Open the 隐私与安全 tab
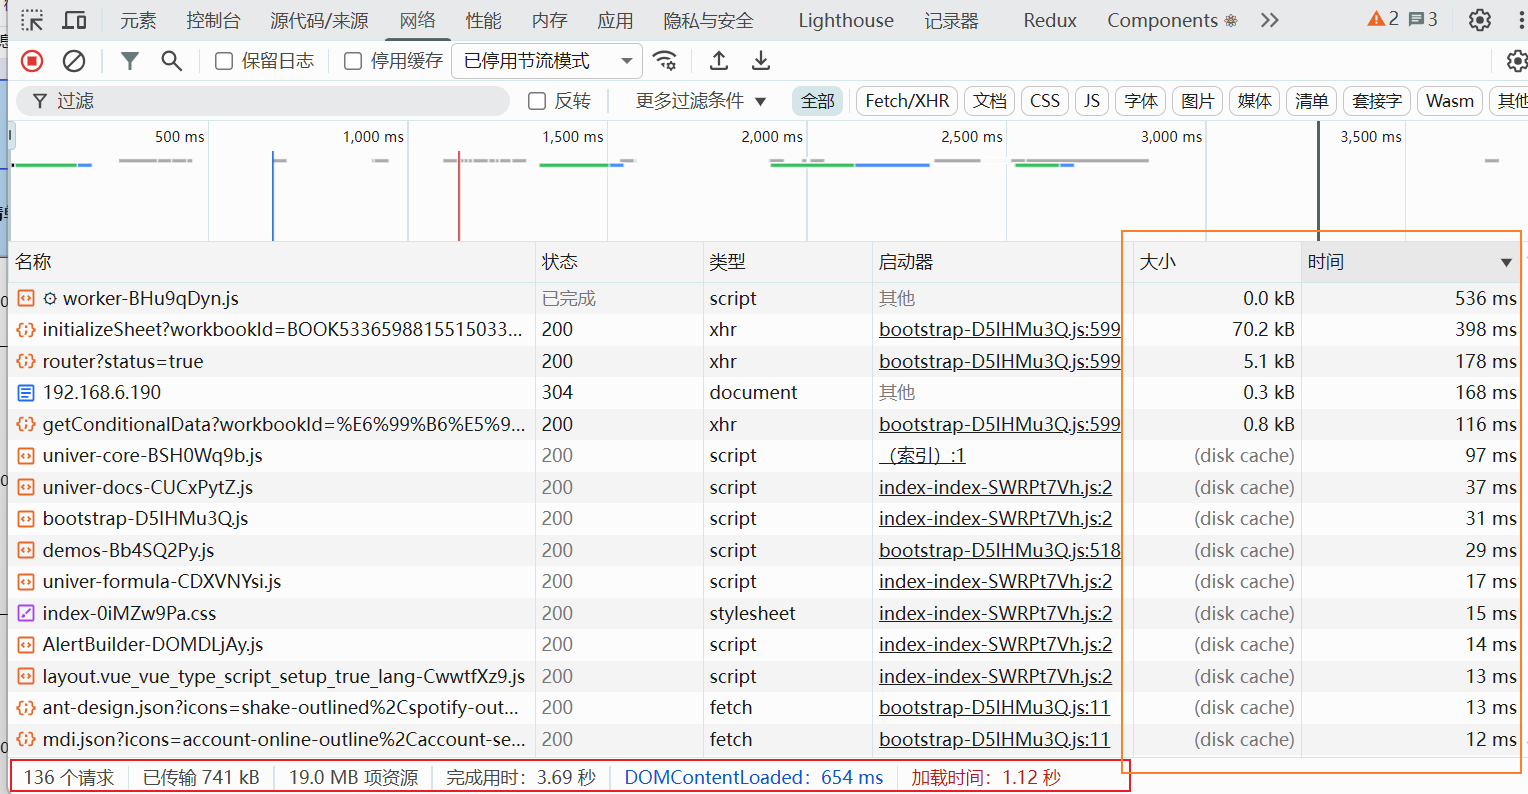This screenshot has height=794, width=1528. tap(708, 20)
